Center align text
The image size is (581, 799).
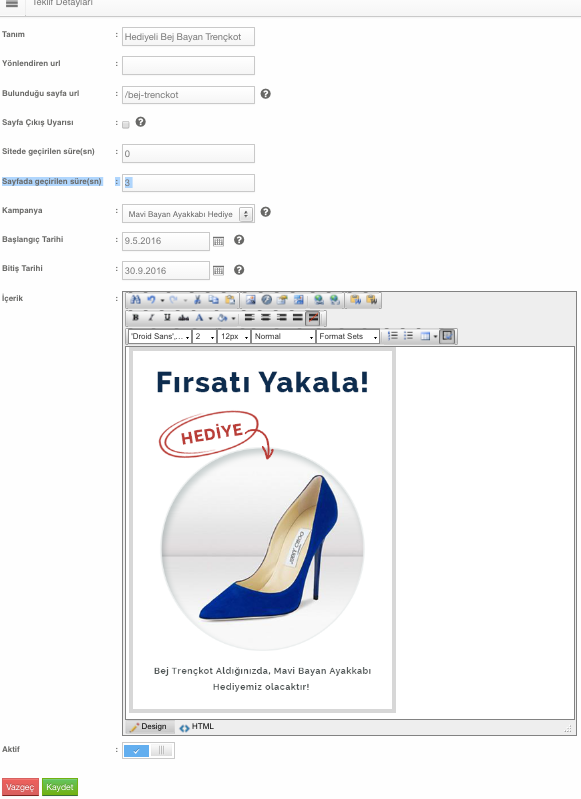click(x=266, y=318)
